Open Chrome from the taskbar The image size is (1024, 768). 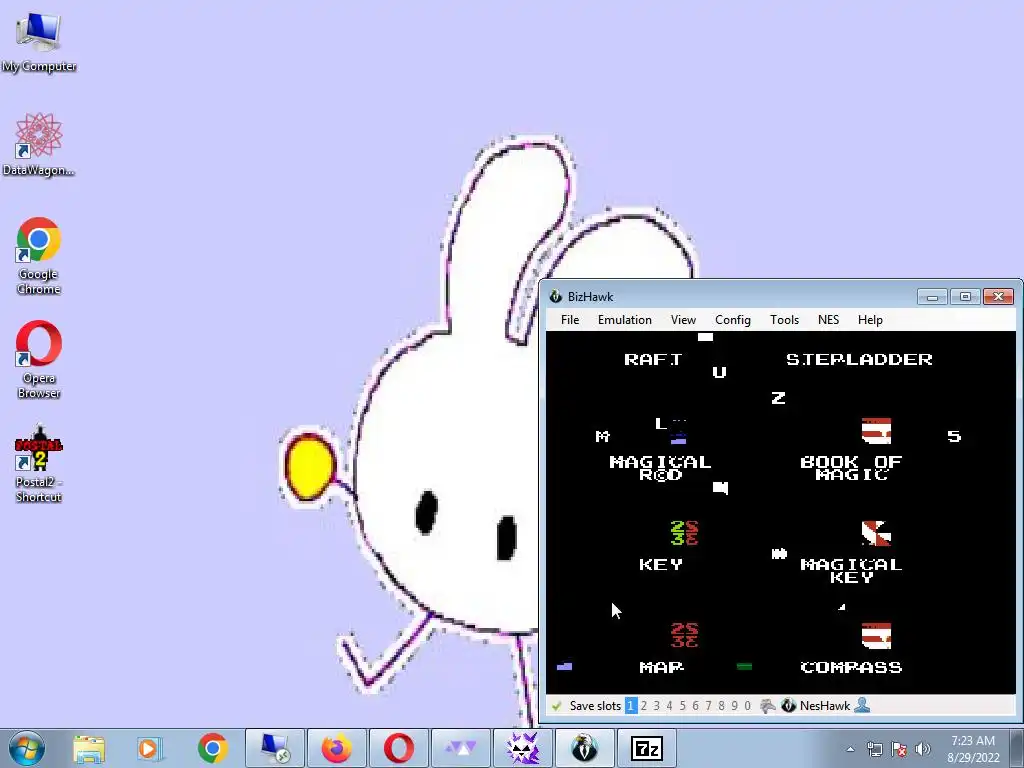pos(212,748)
